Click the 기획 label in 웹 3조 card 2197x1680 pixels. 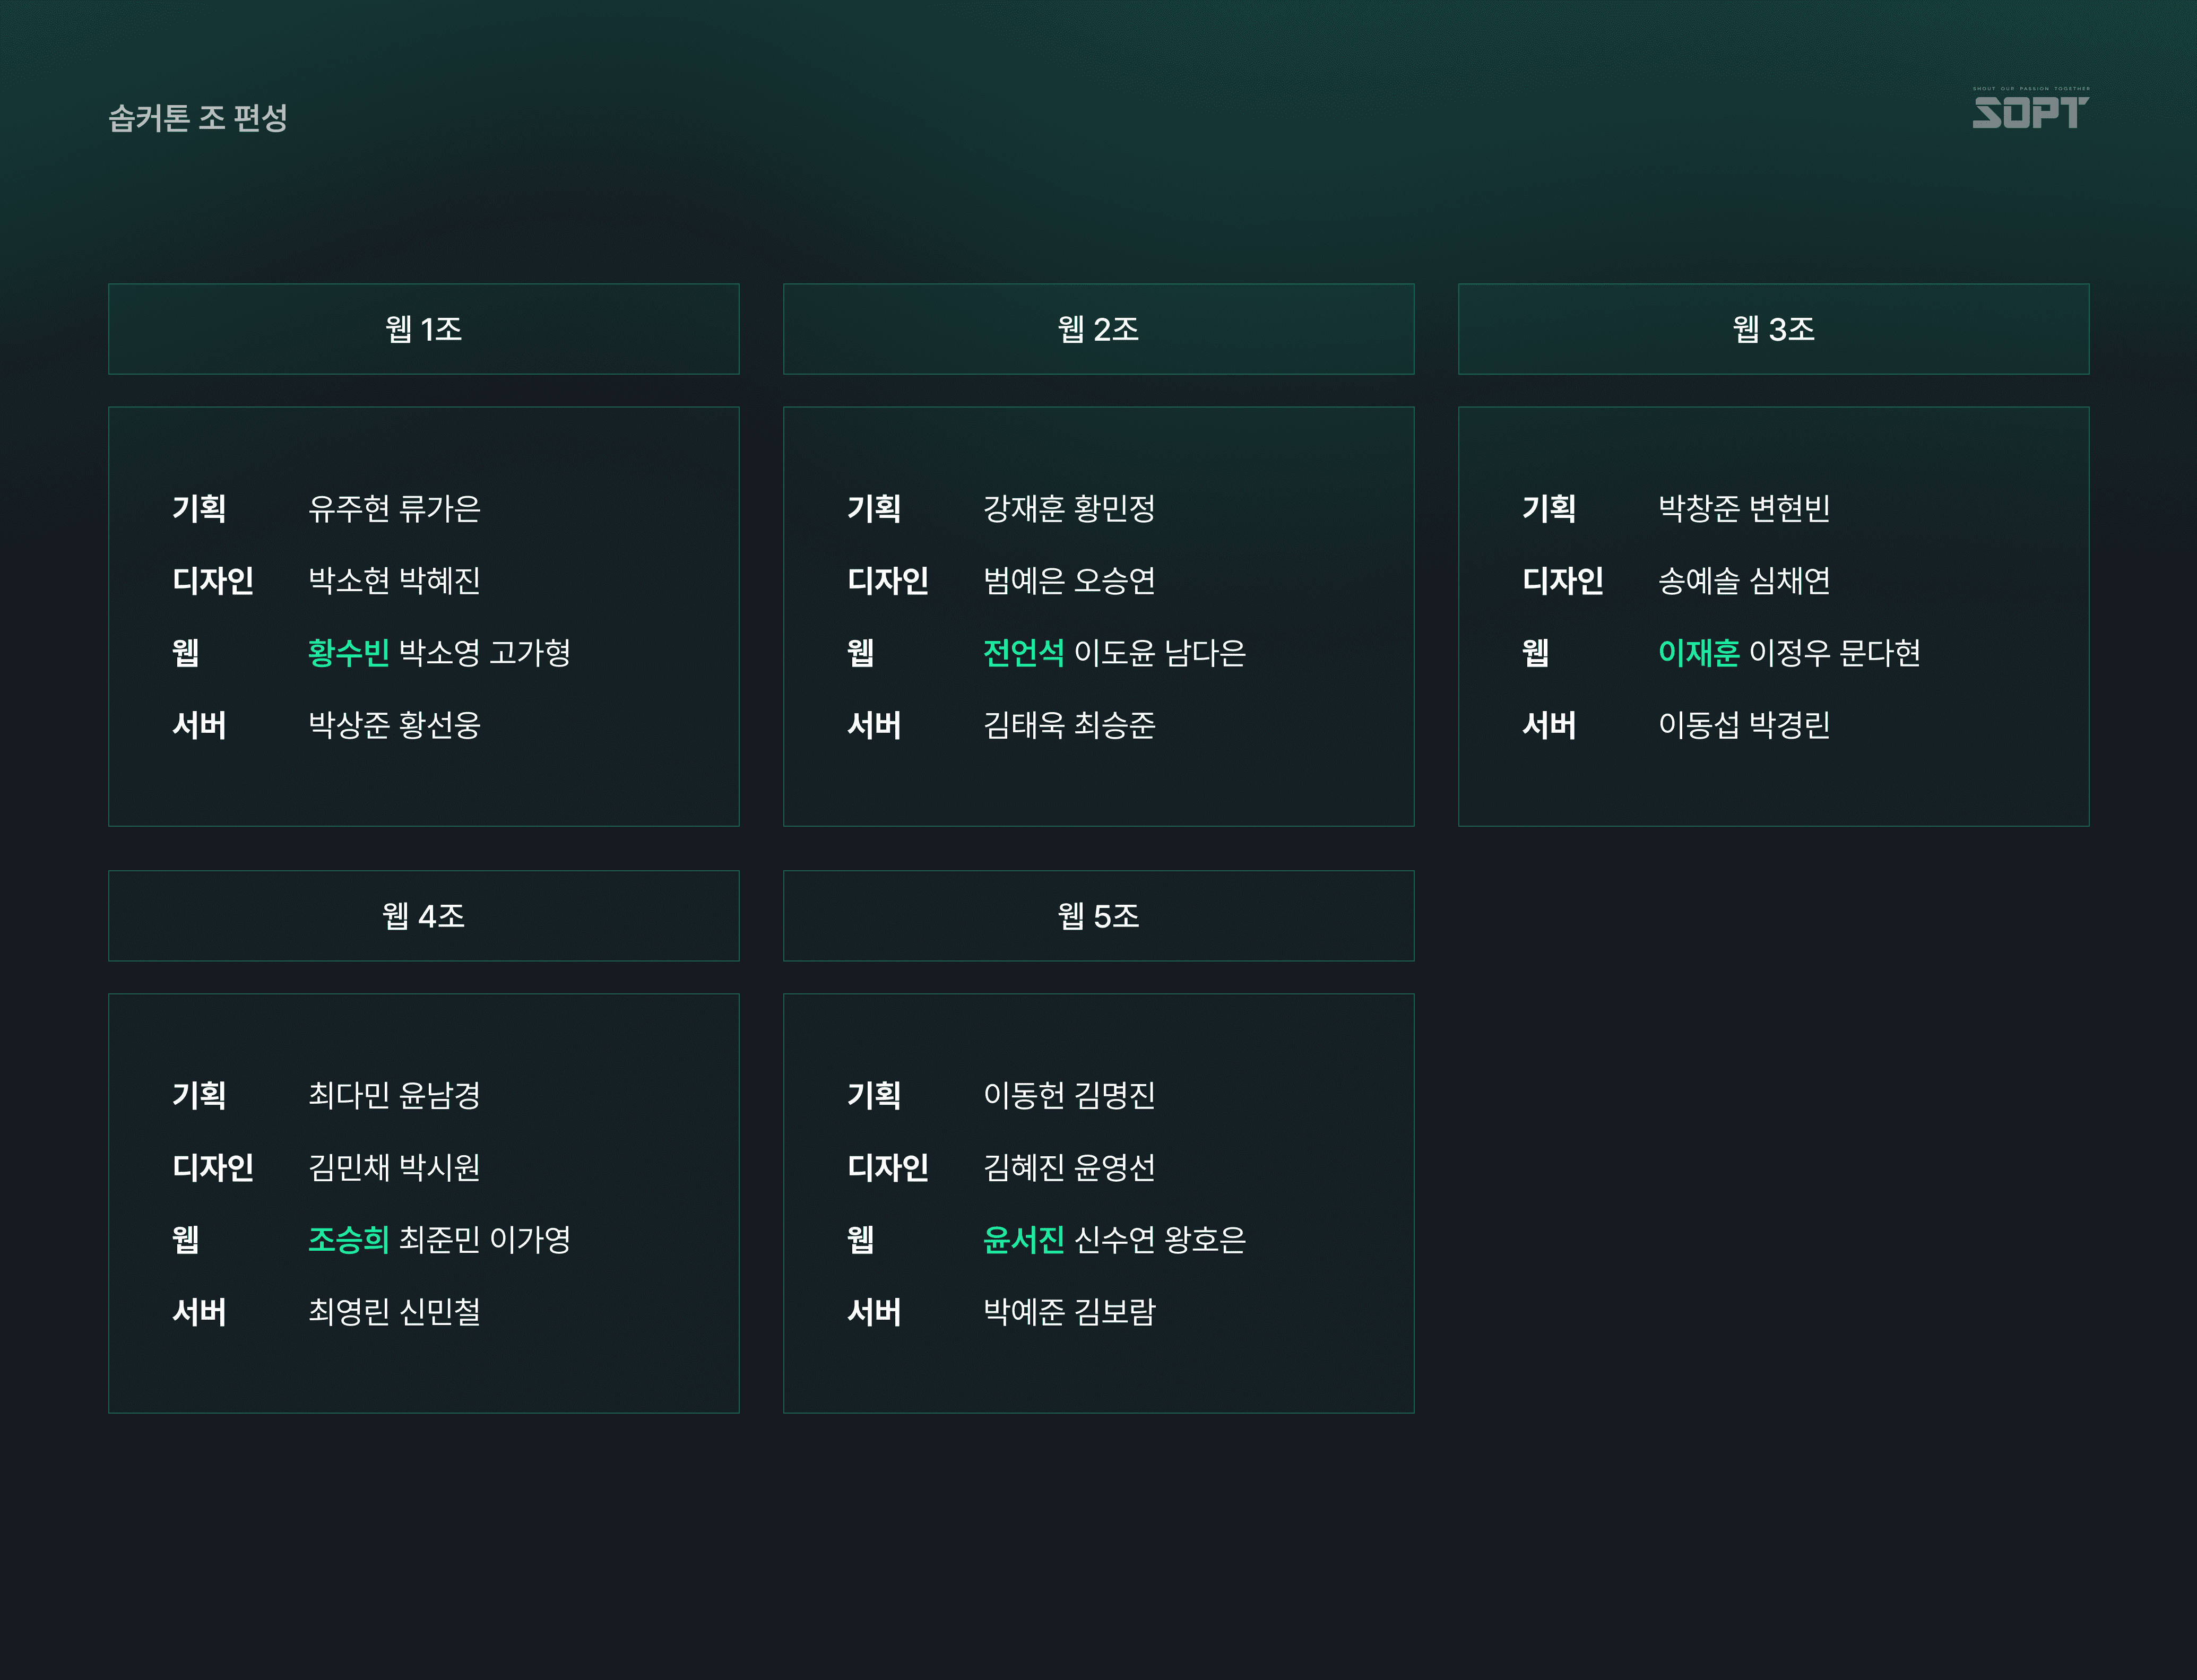pyautogui.click(x=1549, y=509)
